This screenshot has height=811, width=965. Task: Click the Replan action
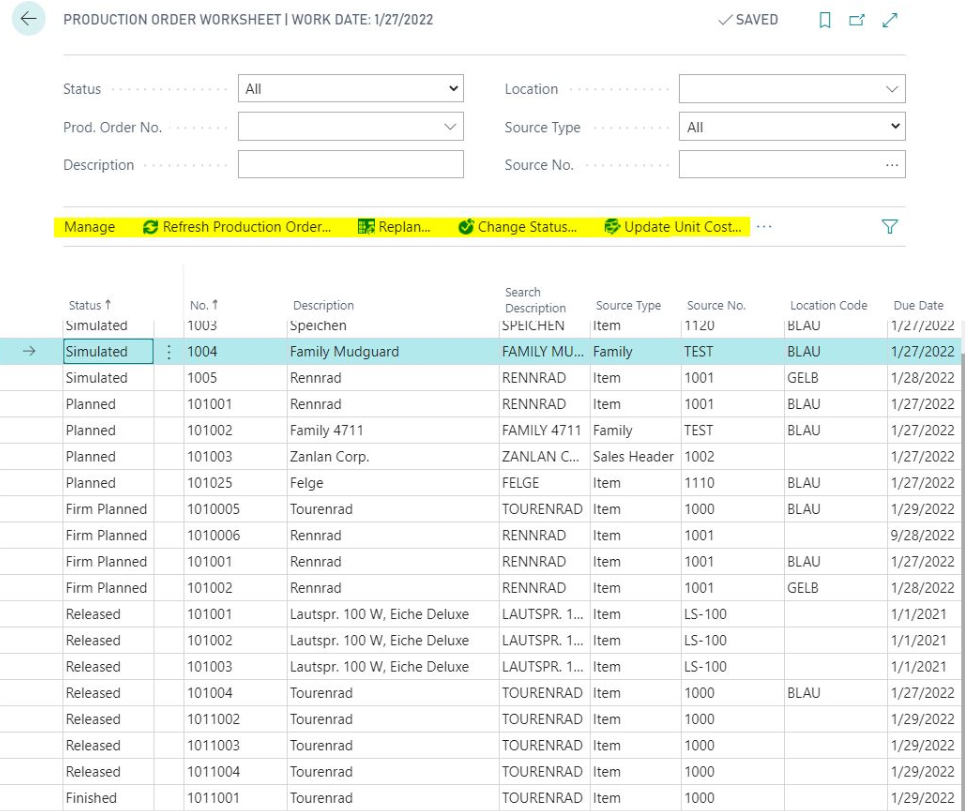point(394,227)
